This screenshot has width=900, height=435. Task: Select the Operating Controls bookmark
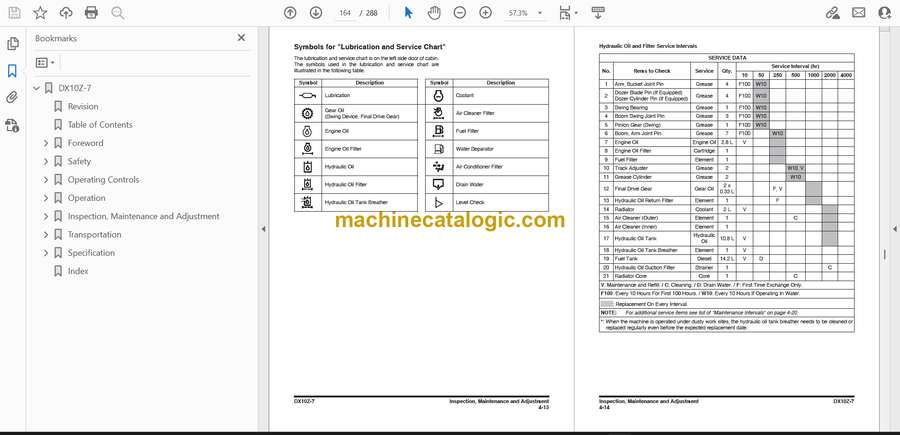[x=103, y=180]
